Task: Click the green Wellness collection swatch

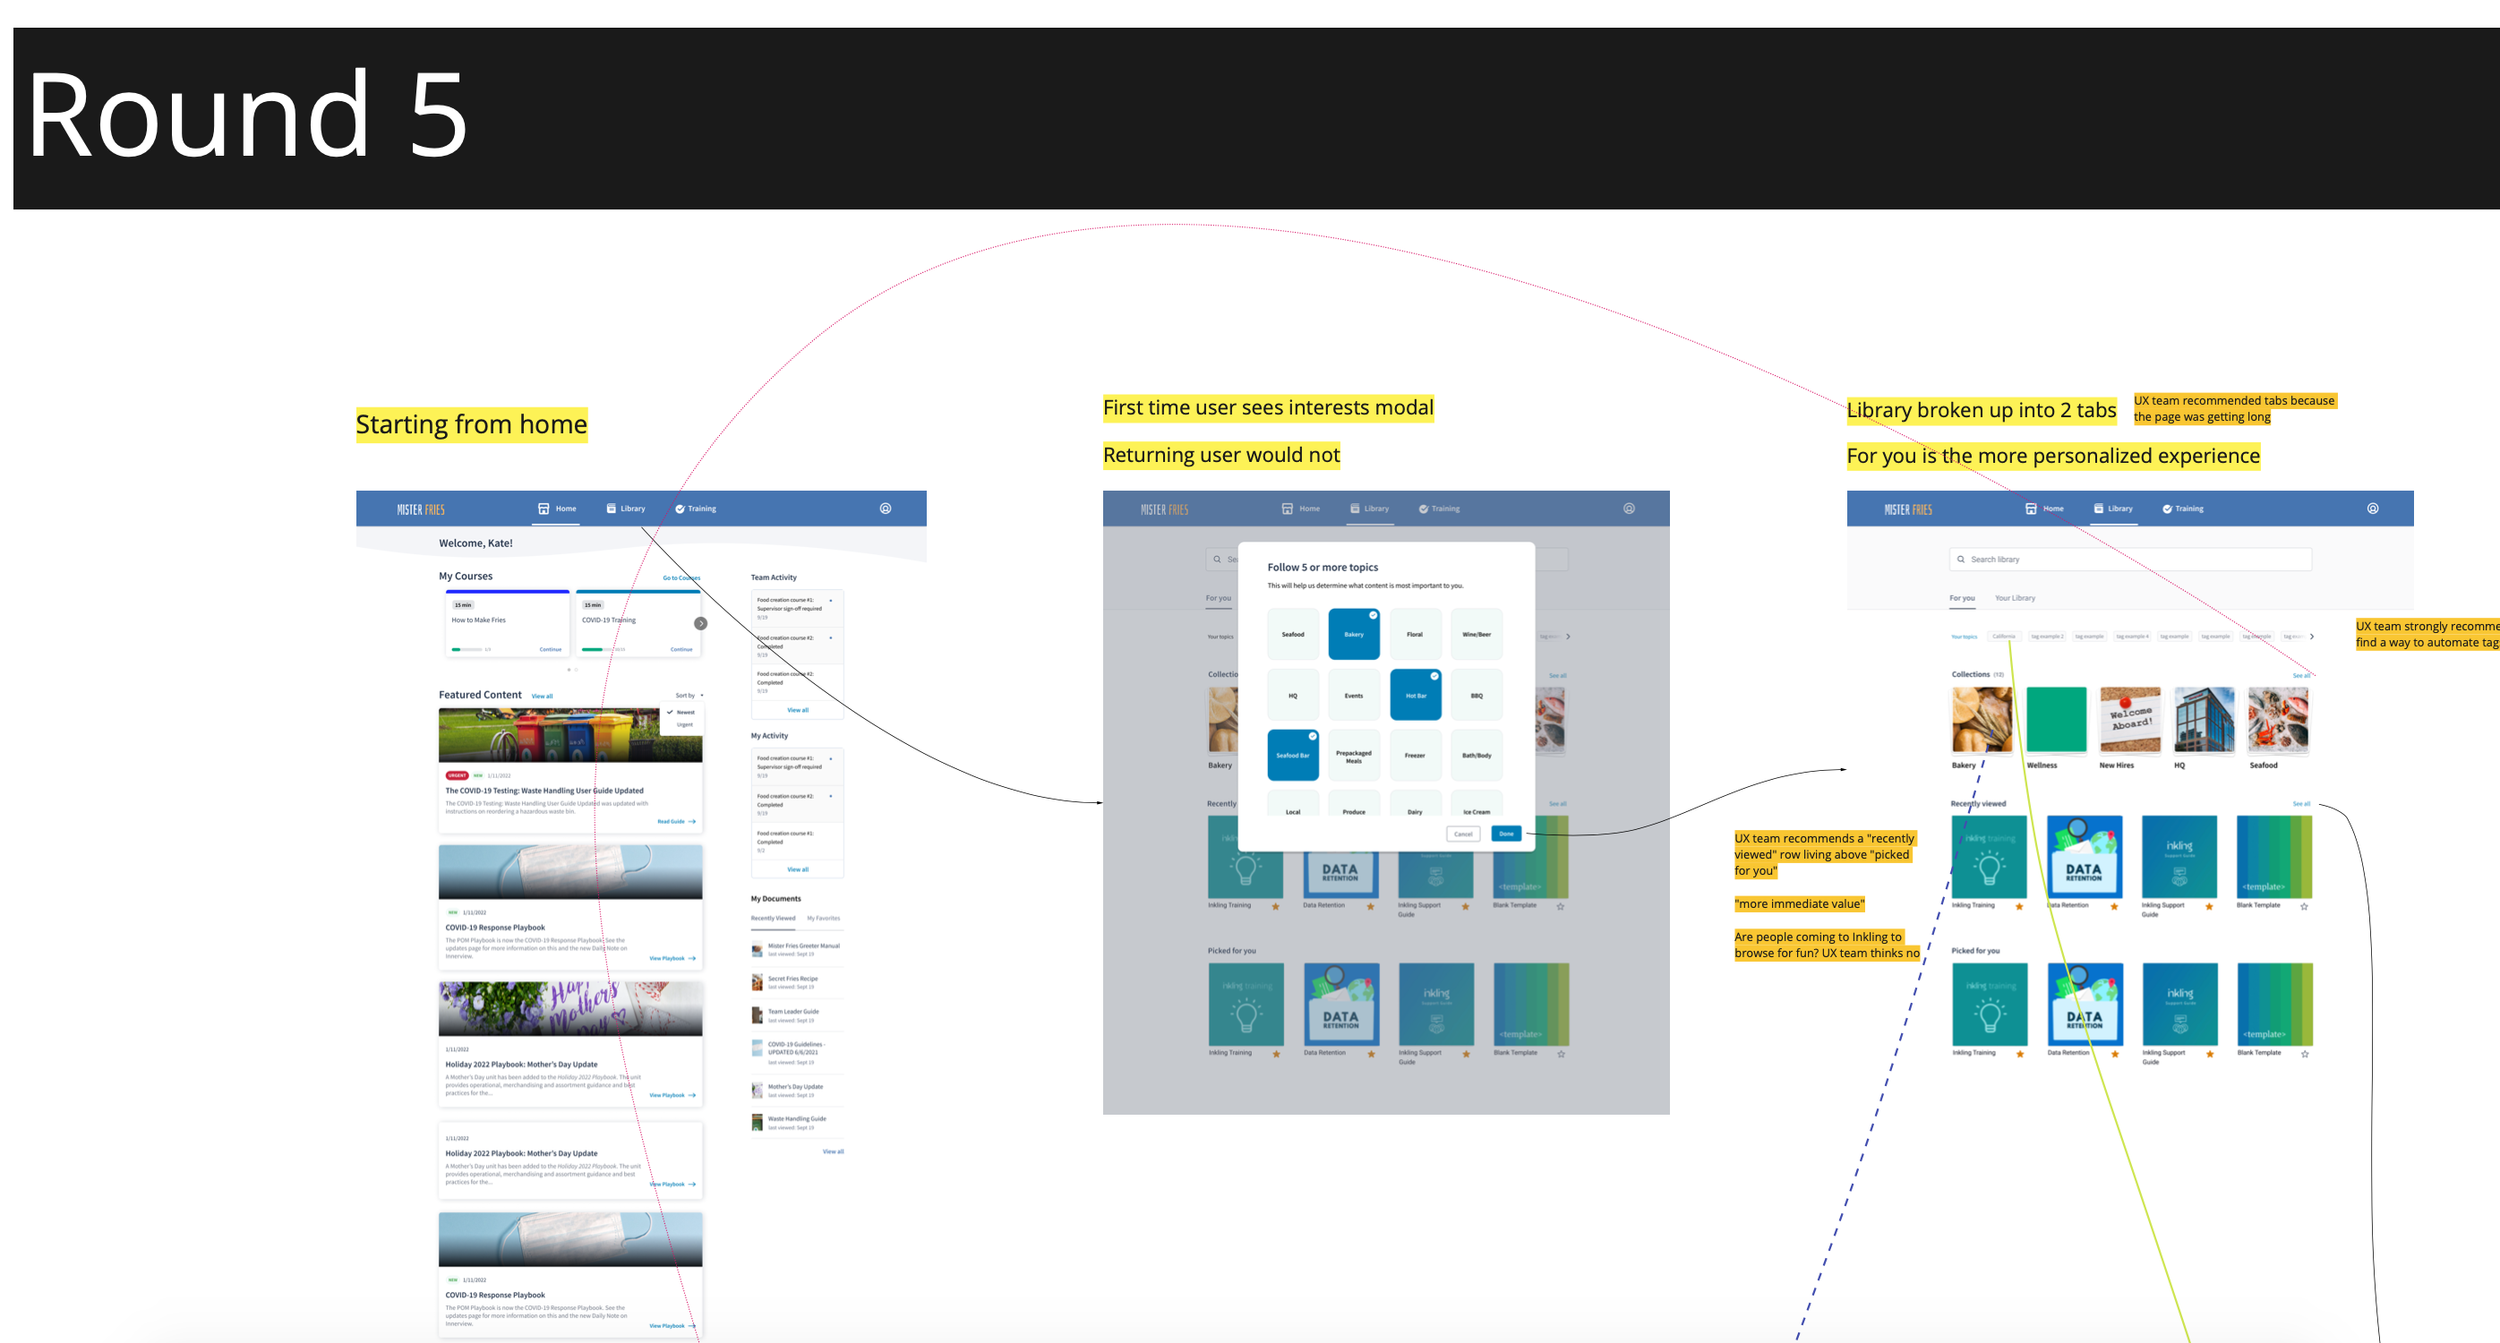Action: [2056, 720]
